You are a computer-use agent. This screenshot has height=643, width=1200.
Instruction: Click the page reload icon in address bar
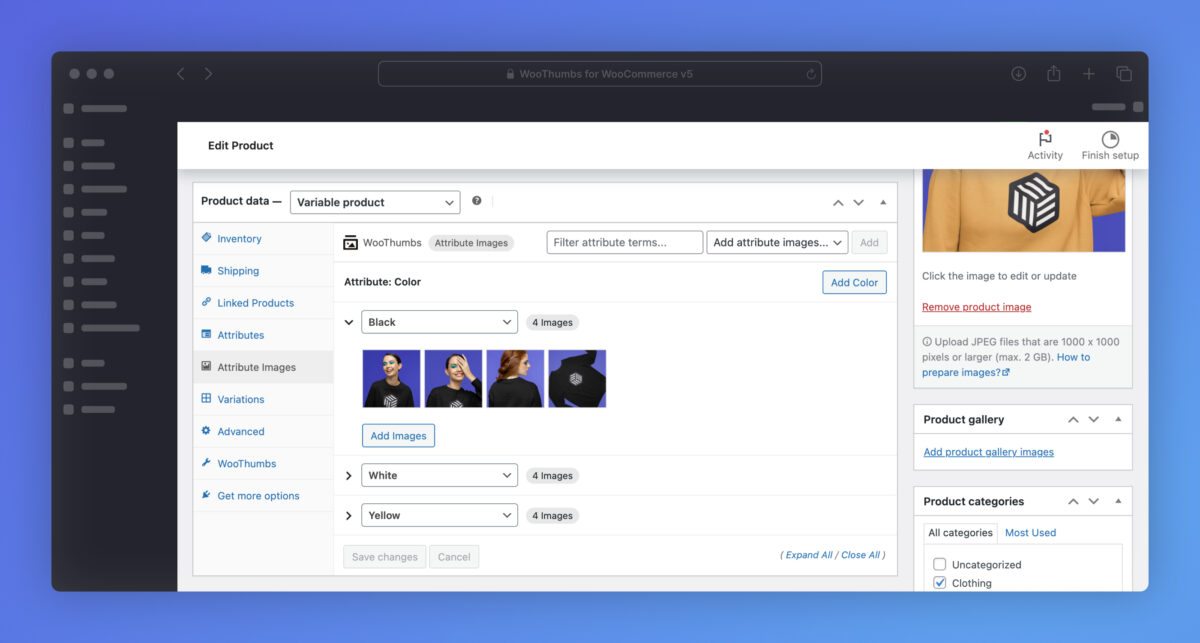coord(810,74)
